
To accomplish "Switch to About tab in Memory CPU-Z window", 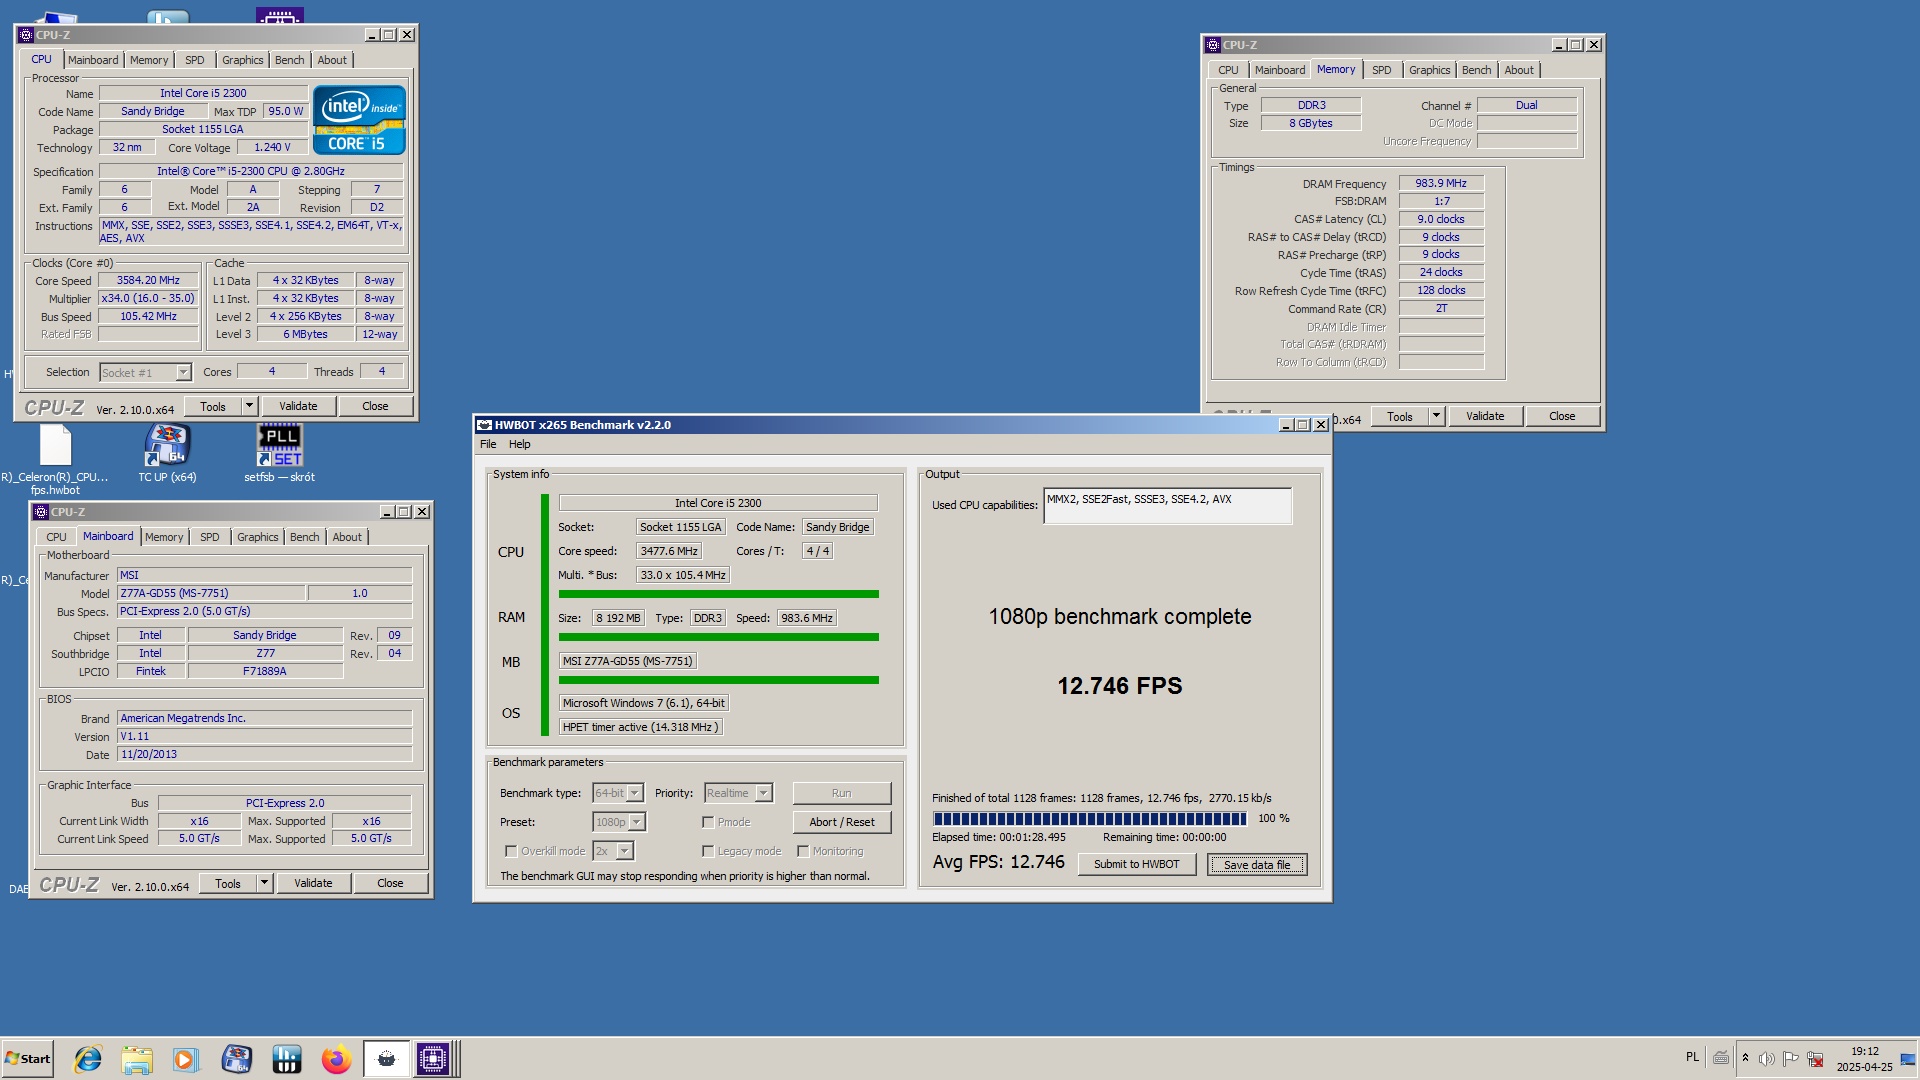I will pyautogui.click(x=1518, y=70).
